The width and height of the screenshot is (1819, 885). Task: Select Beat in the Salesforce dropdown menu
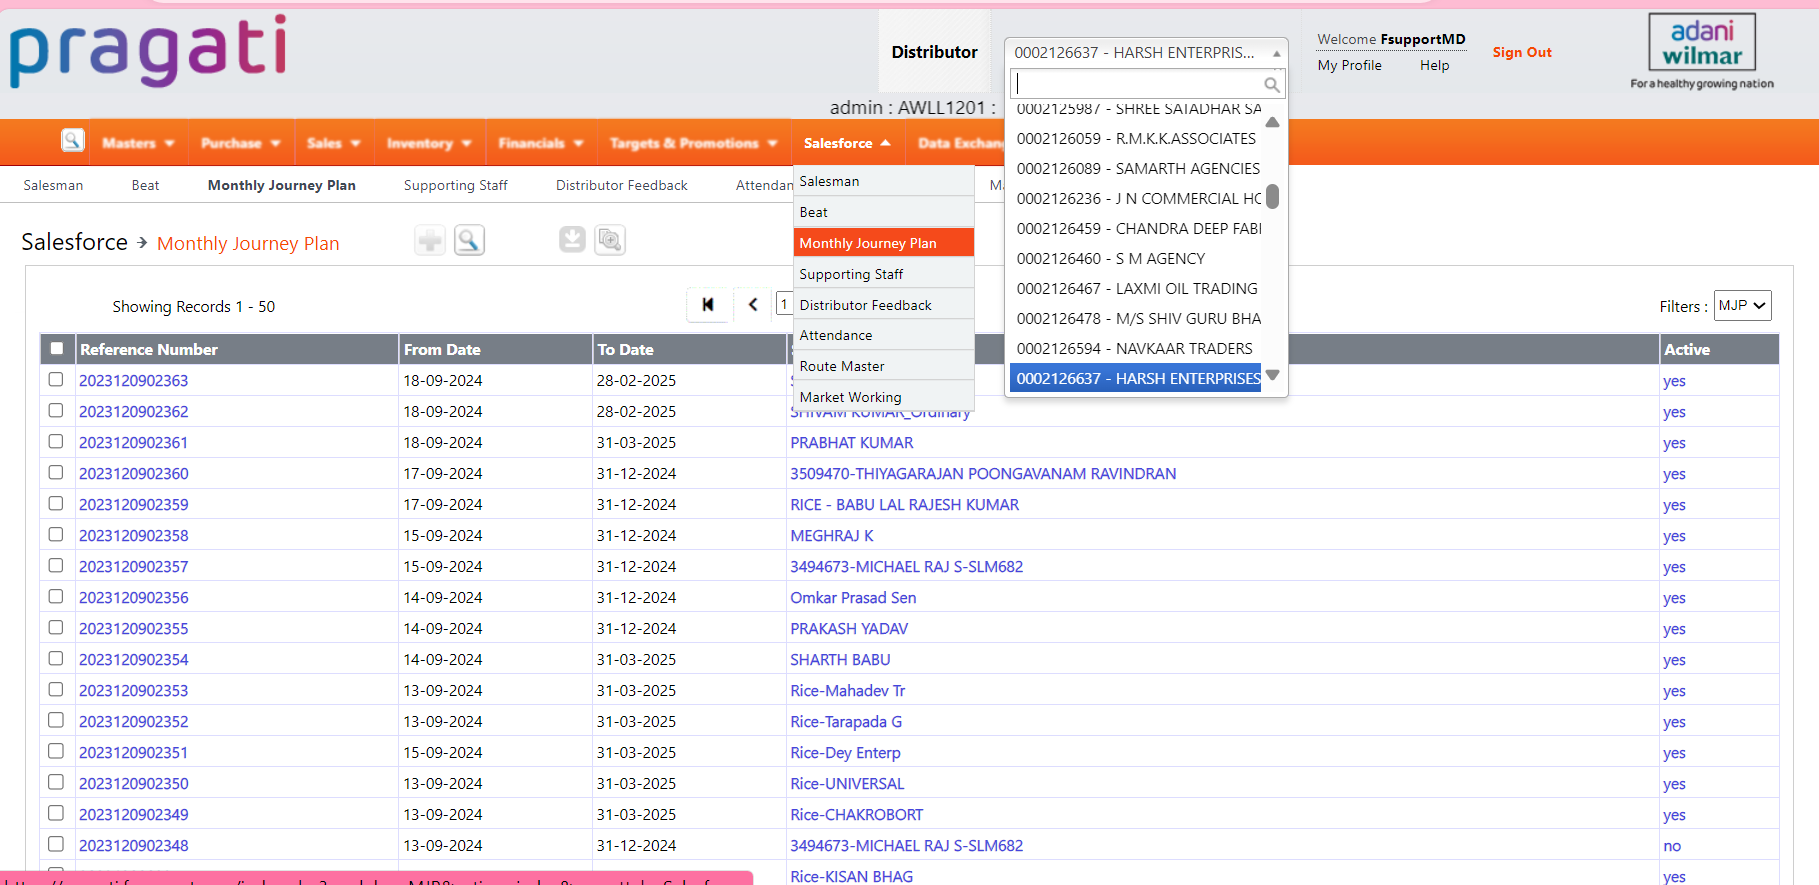884,212
